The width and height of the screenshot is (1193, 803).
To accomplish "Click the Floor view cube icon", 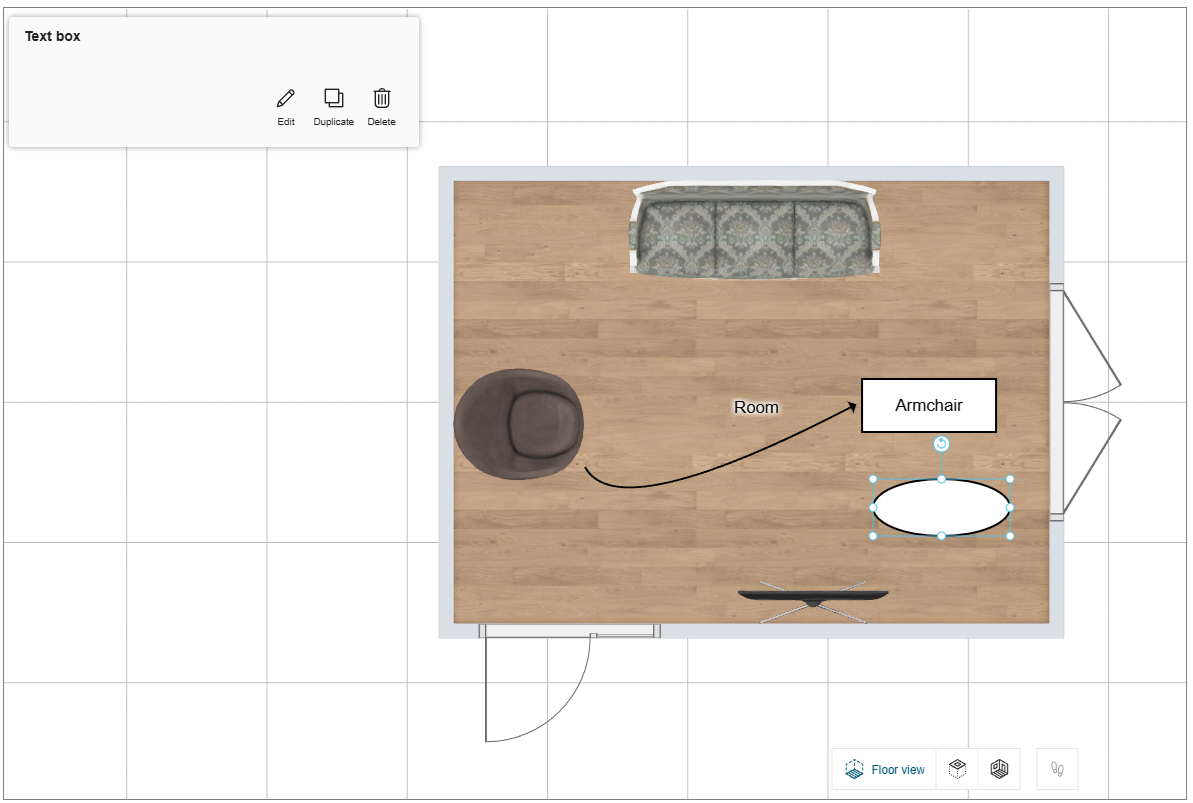I will [855, 768].
